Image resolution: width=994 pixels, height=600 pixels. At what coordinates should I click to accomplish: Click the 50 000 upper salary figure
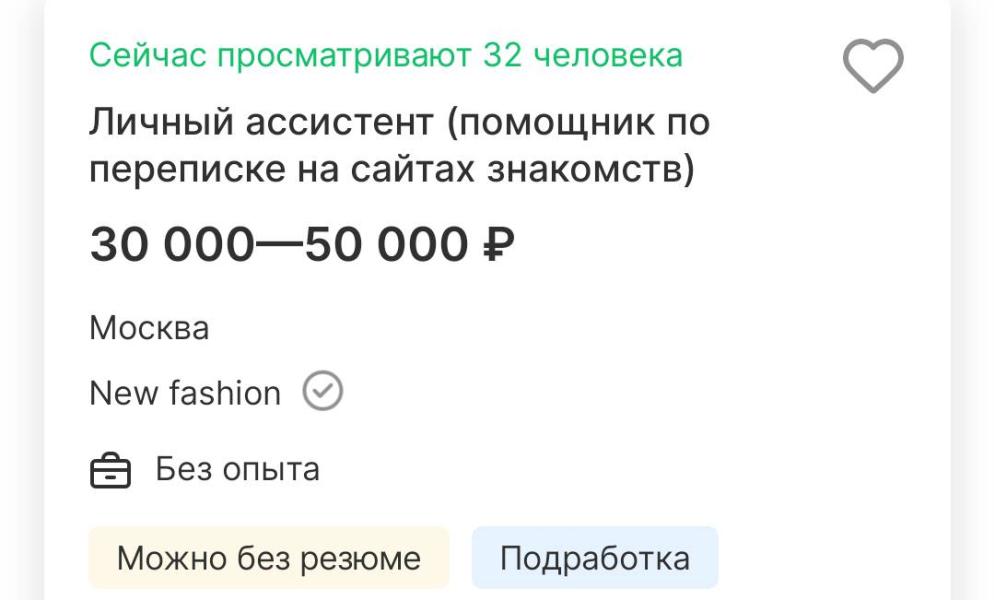click(x=385, y=245)
